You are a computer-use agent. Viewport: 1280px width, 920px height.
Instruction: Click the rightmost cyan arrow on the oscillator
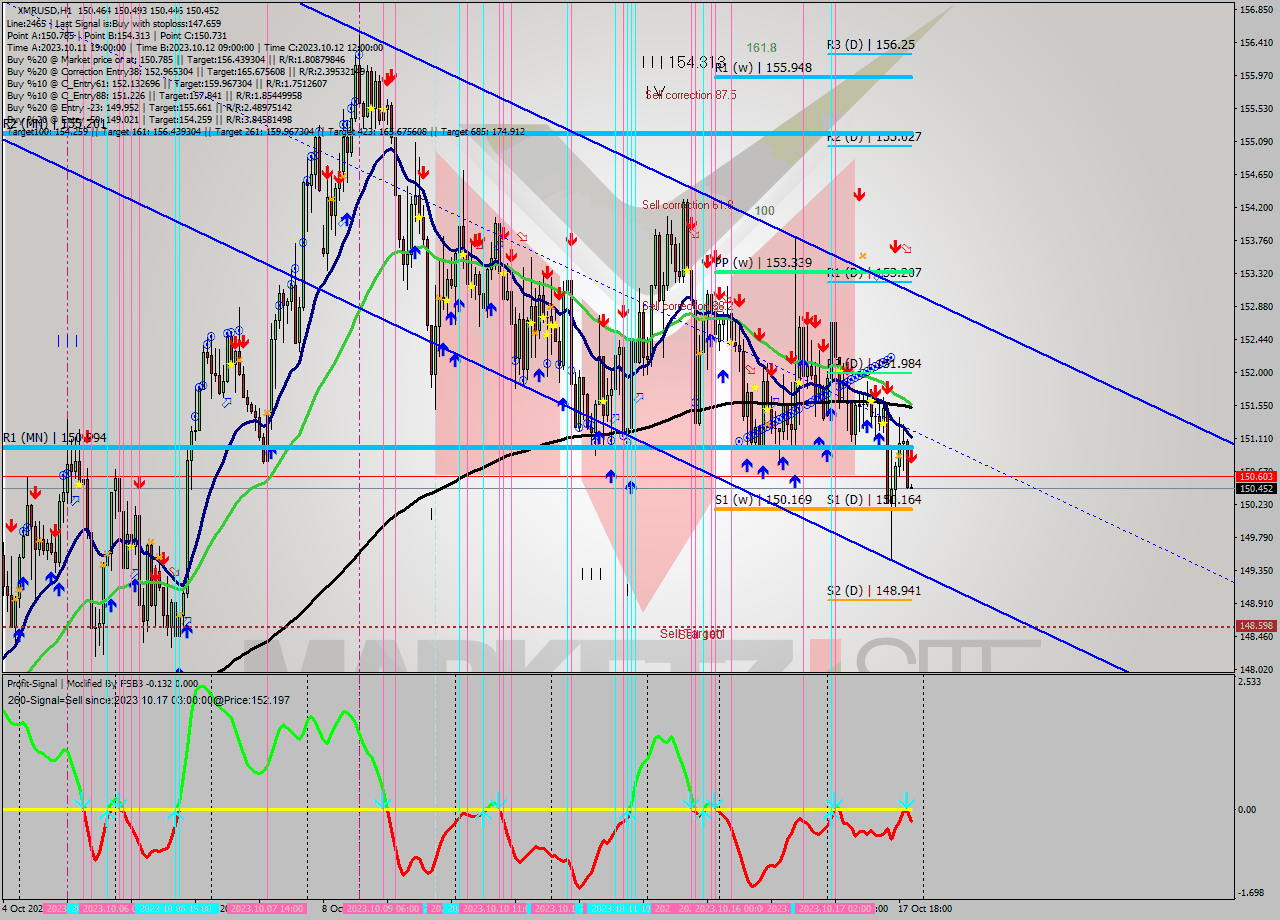[x=905, y=801]
